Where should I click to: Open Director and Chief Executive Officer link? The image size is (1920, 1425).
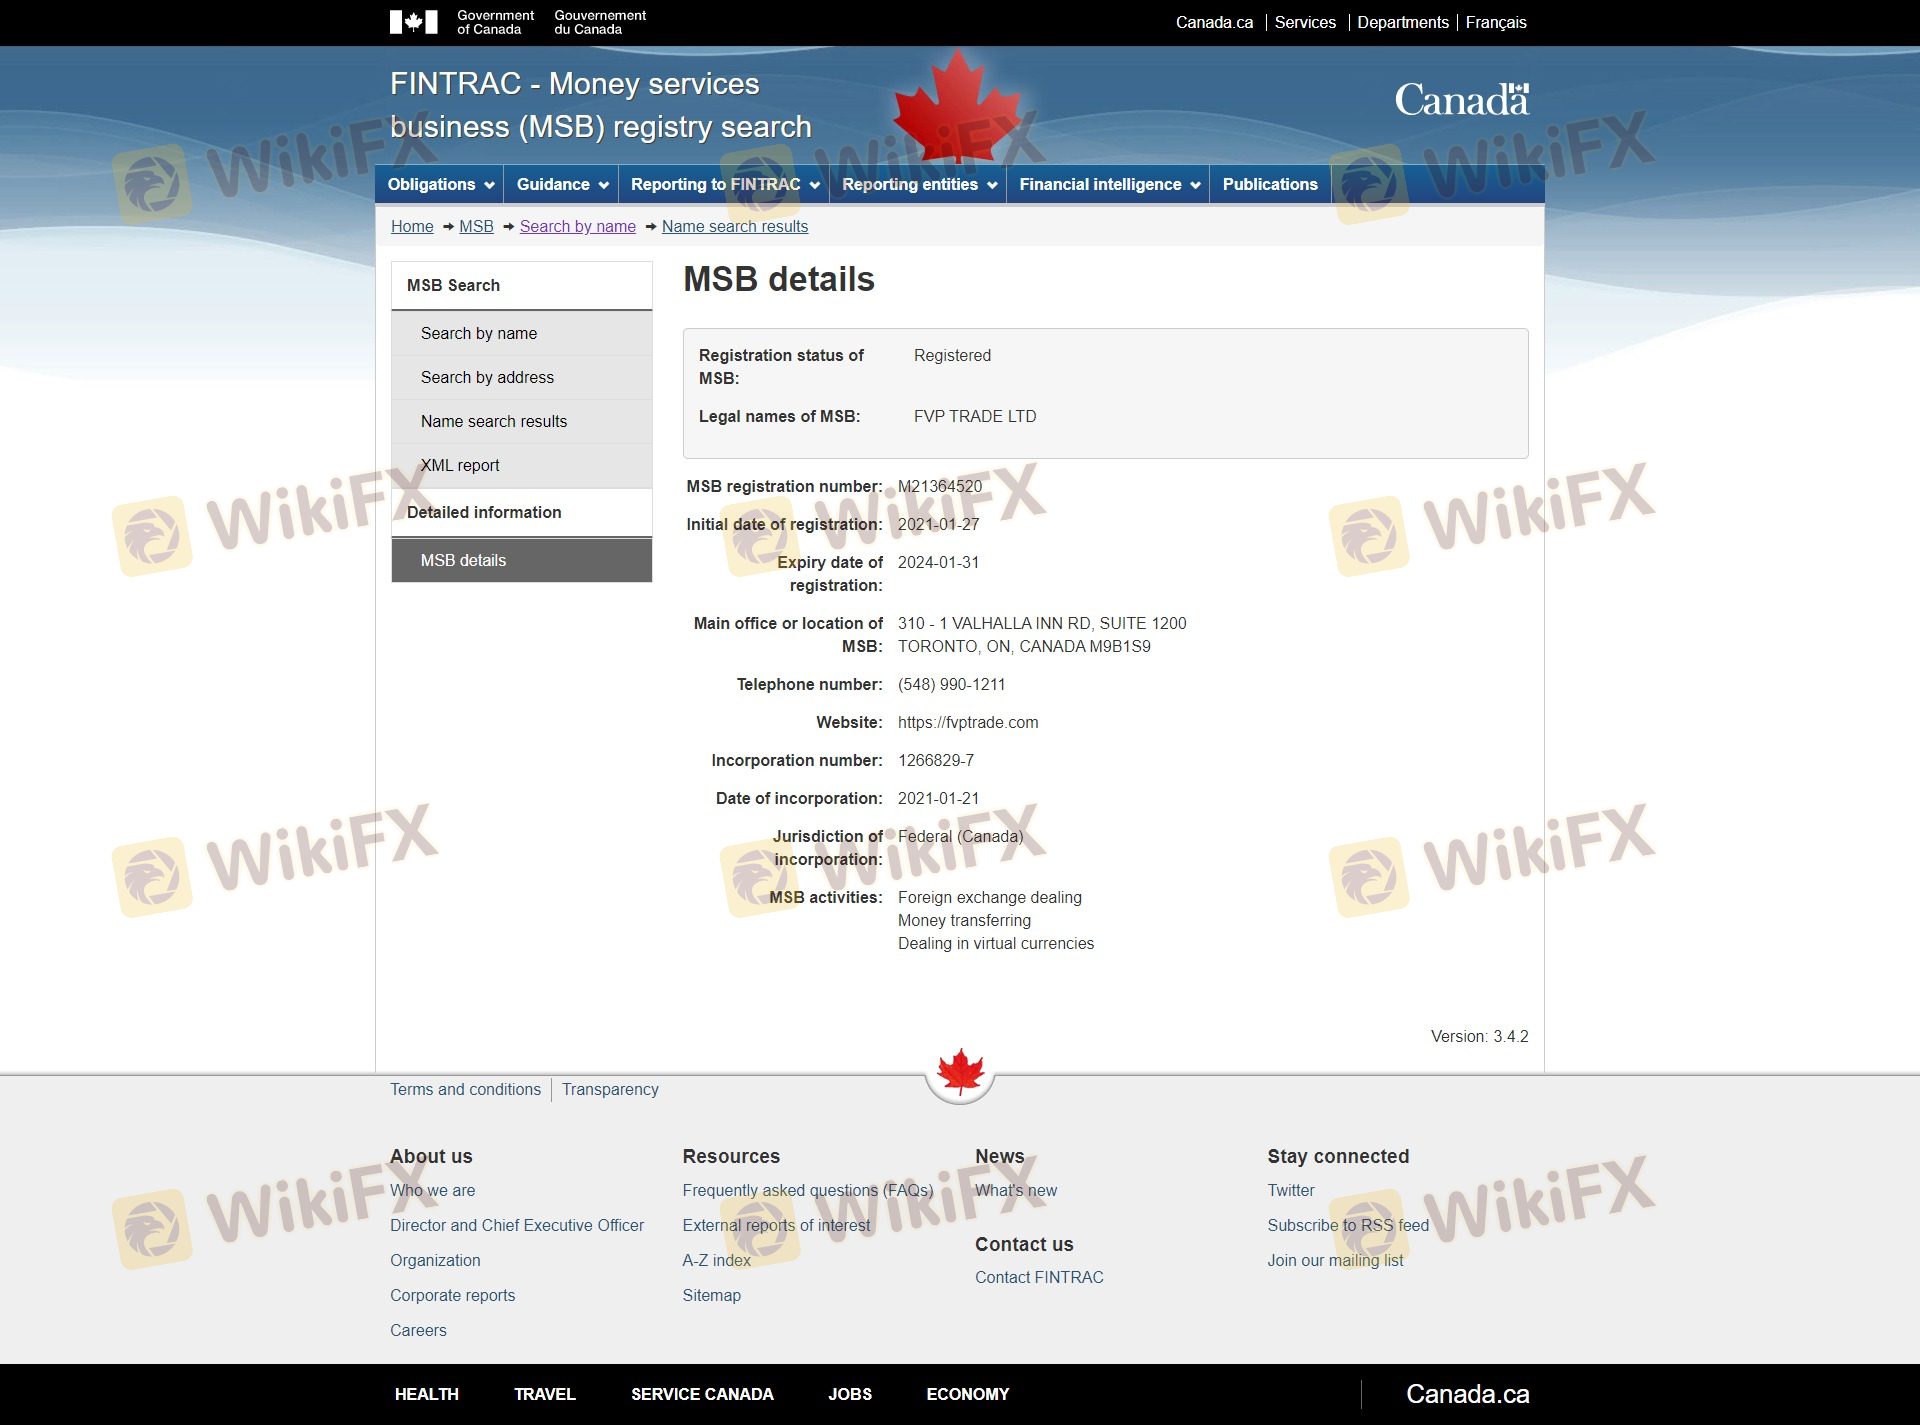516,1225
